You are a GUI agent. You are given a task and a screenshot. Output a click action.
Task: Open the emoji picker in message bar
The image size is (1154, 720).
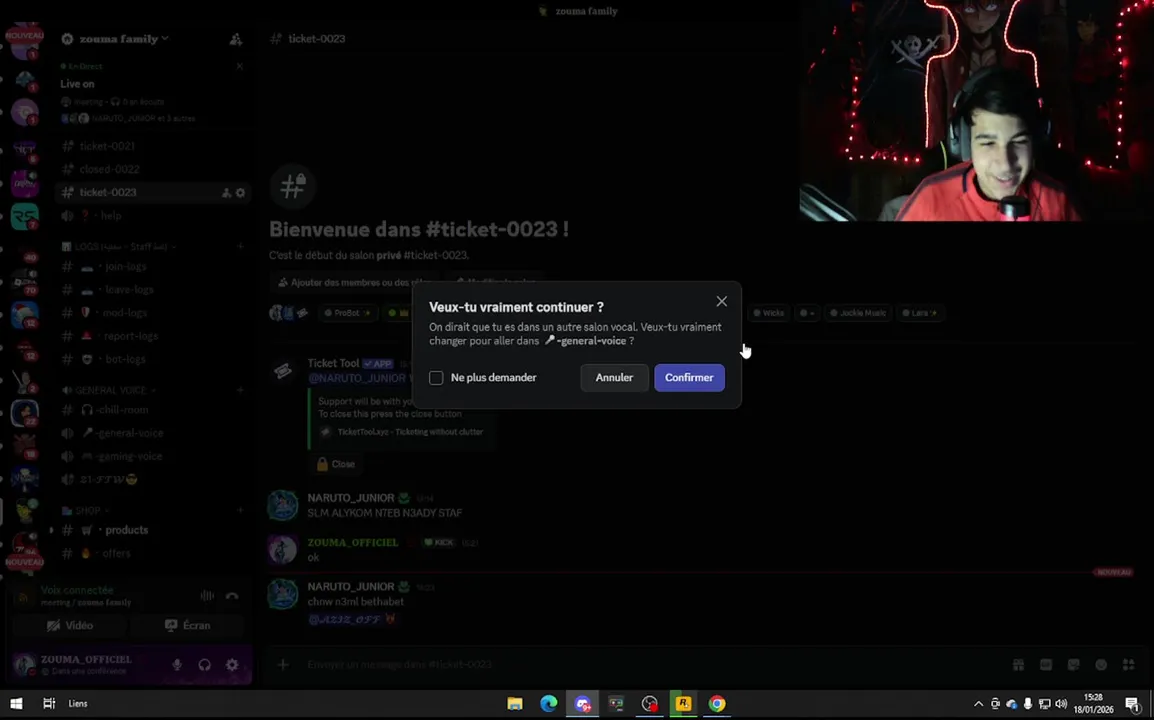click(x=1101, y=665)
